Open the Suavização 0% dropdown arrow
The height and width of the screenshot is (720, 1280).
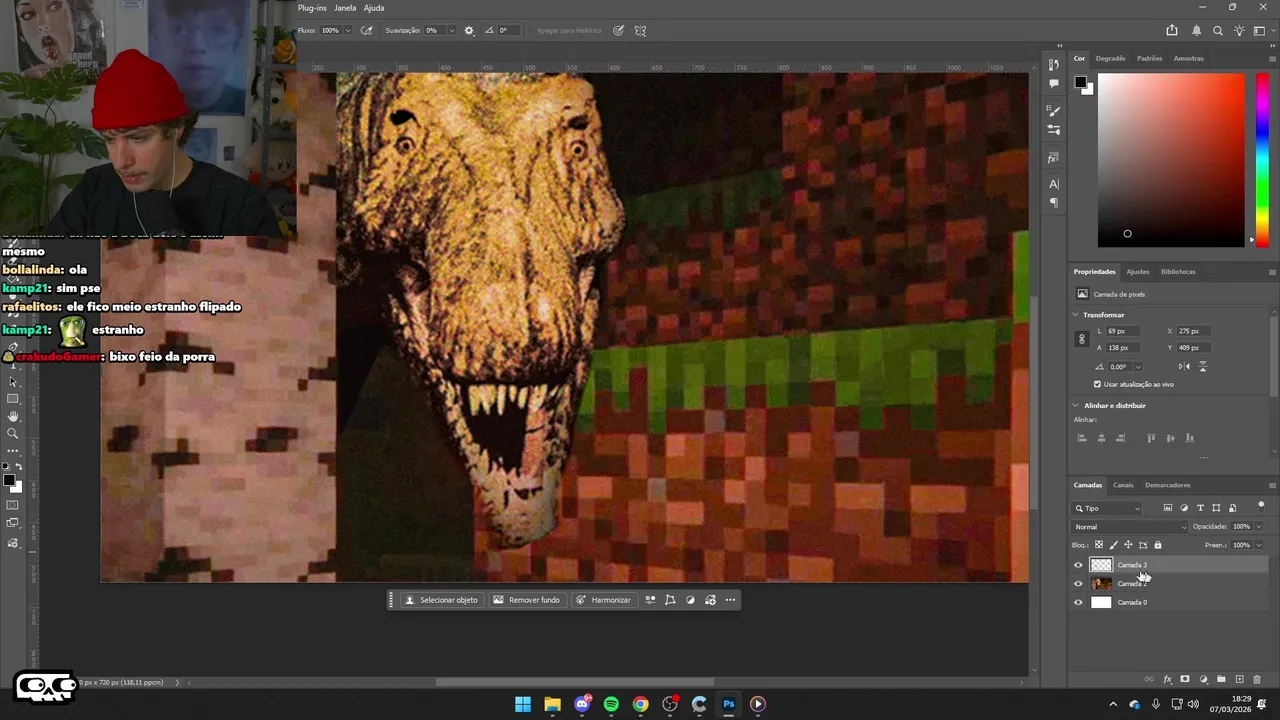(x=452, y=30)
